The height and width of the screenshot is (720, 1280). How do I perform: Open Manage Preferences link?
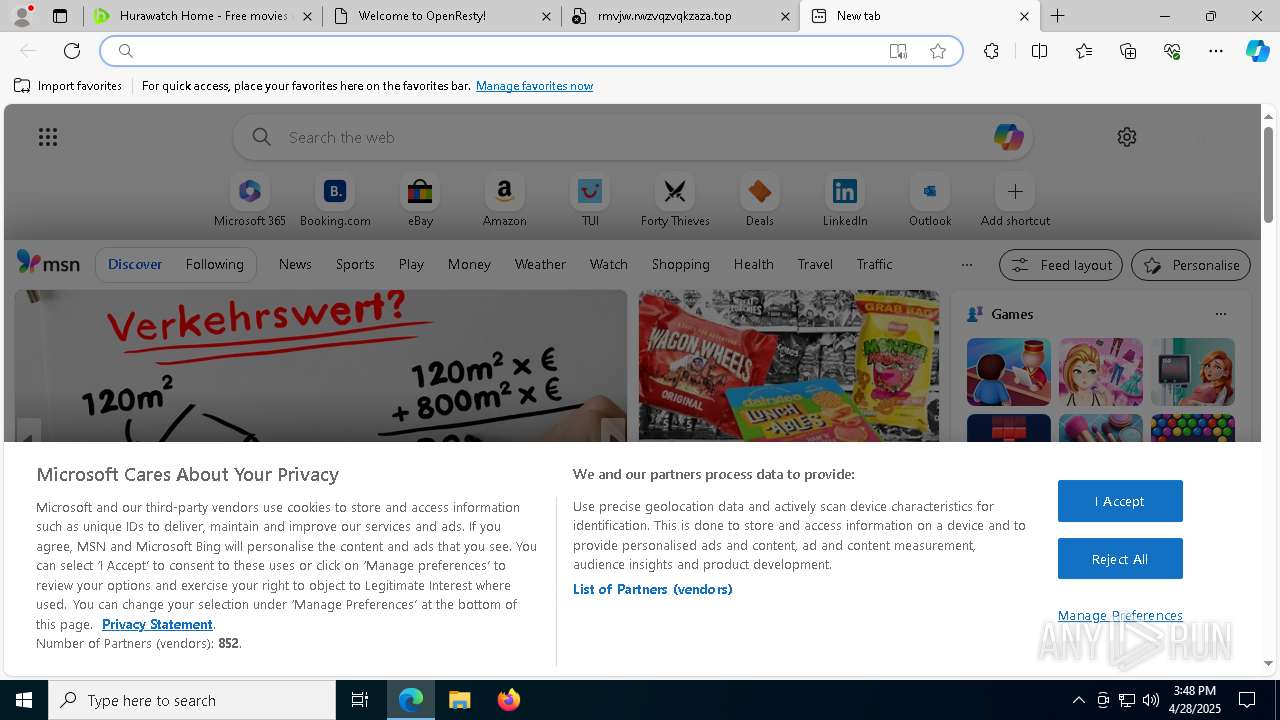tap(1120, 615)
